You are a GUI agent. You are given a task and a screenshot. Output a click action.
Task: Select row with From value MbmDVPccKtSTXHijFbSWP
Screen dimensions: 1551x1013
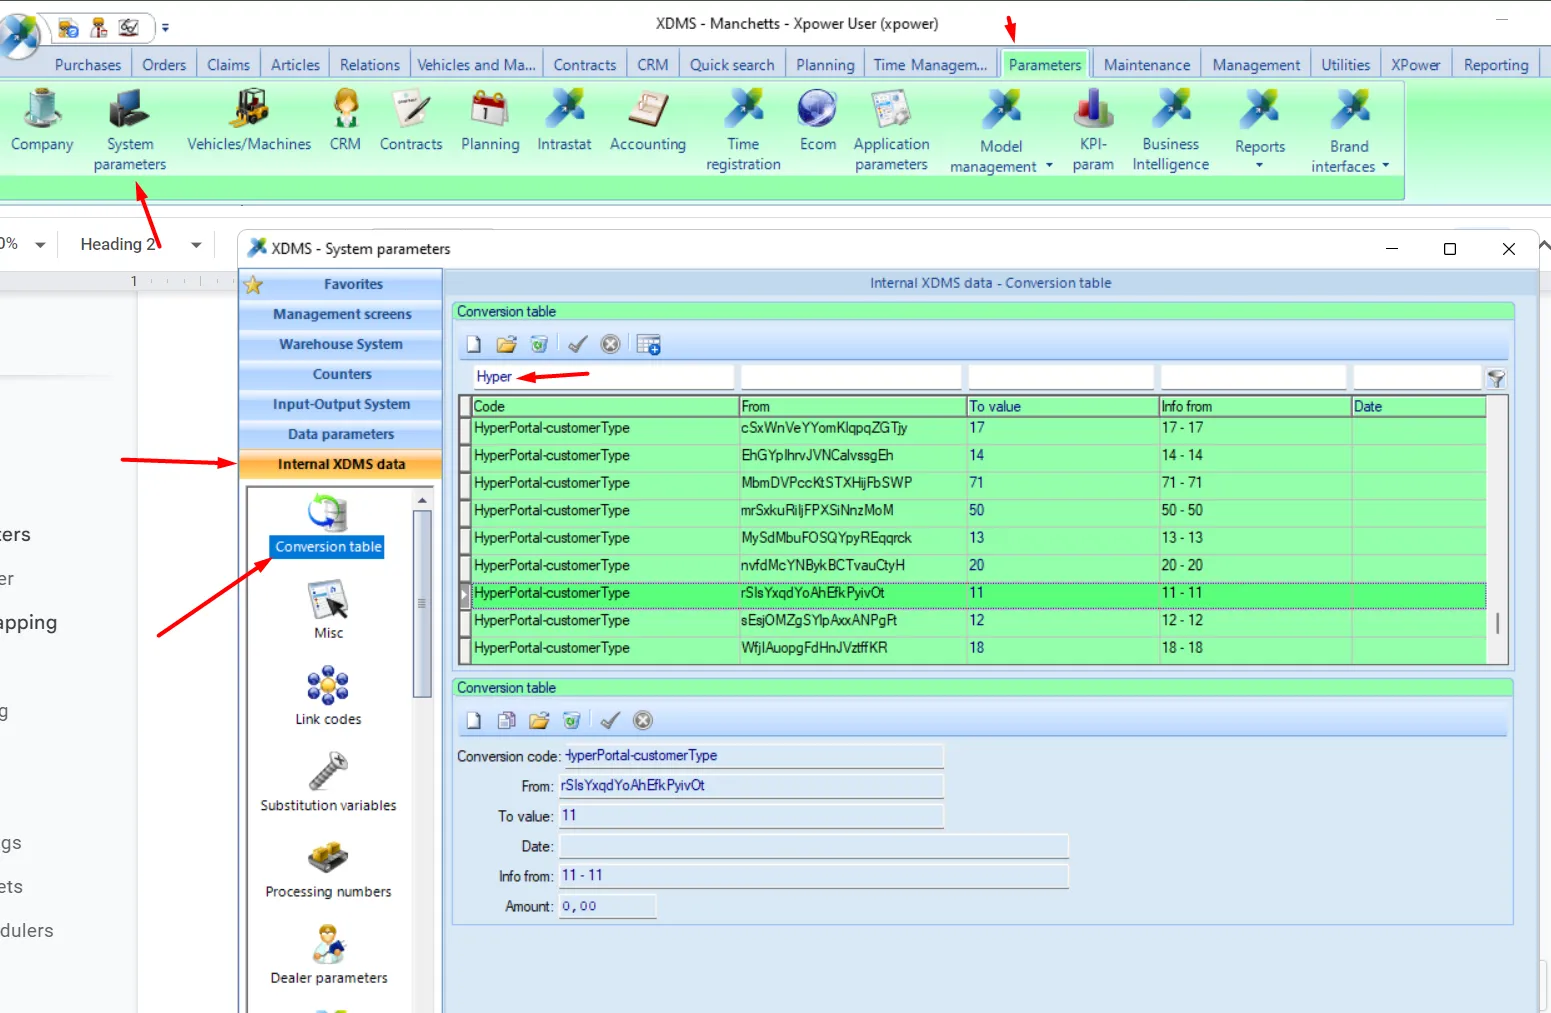pos(979,483)
